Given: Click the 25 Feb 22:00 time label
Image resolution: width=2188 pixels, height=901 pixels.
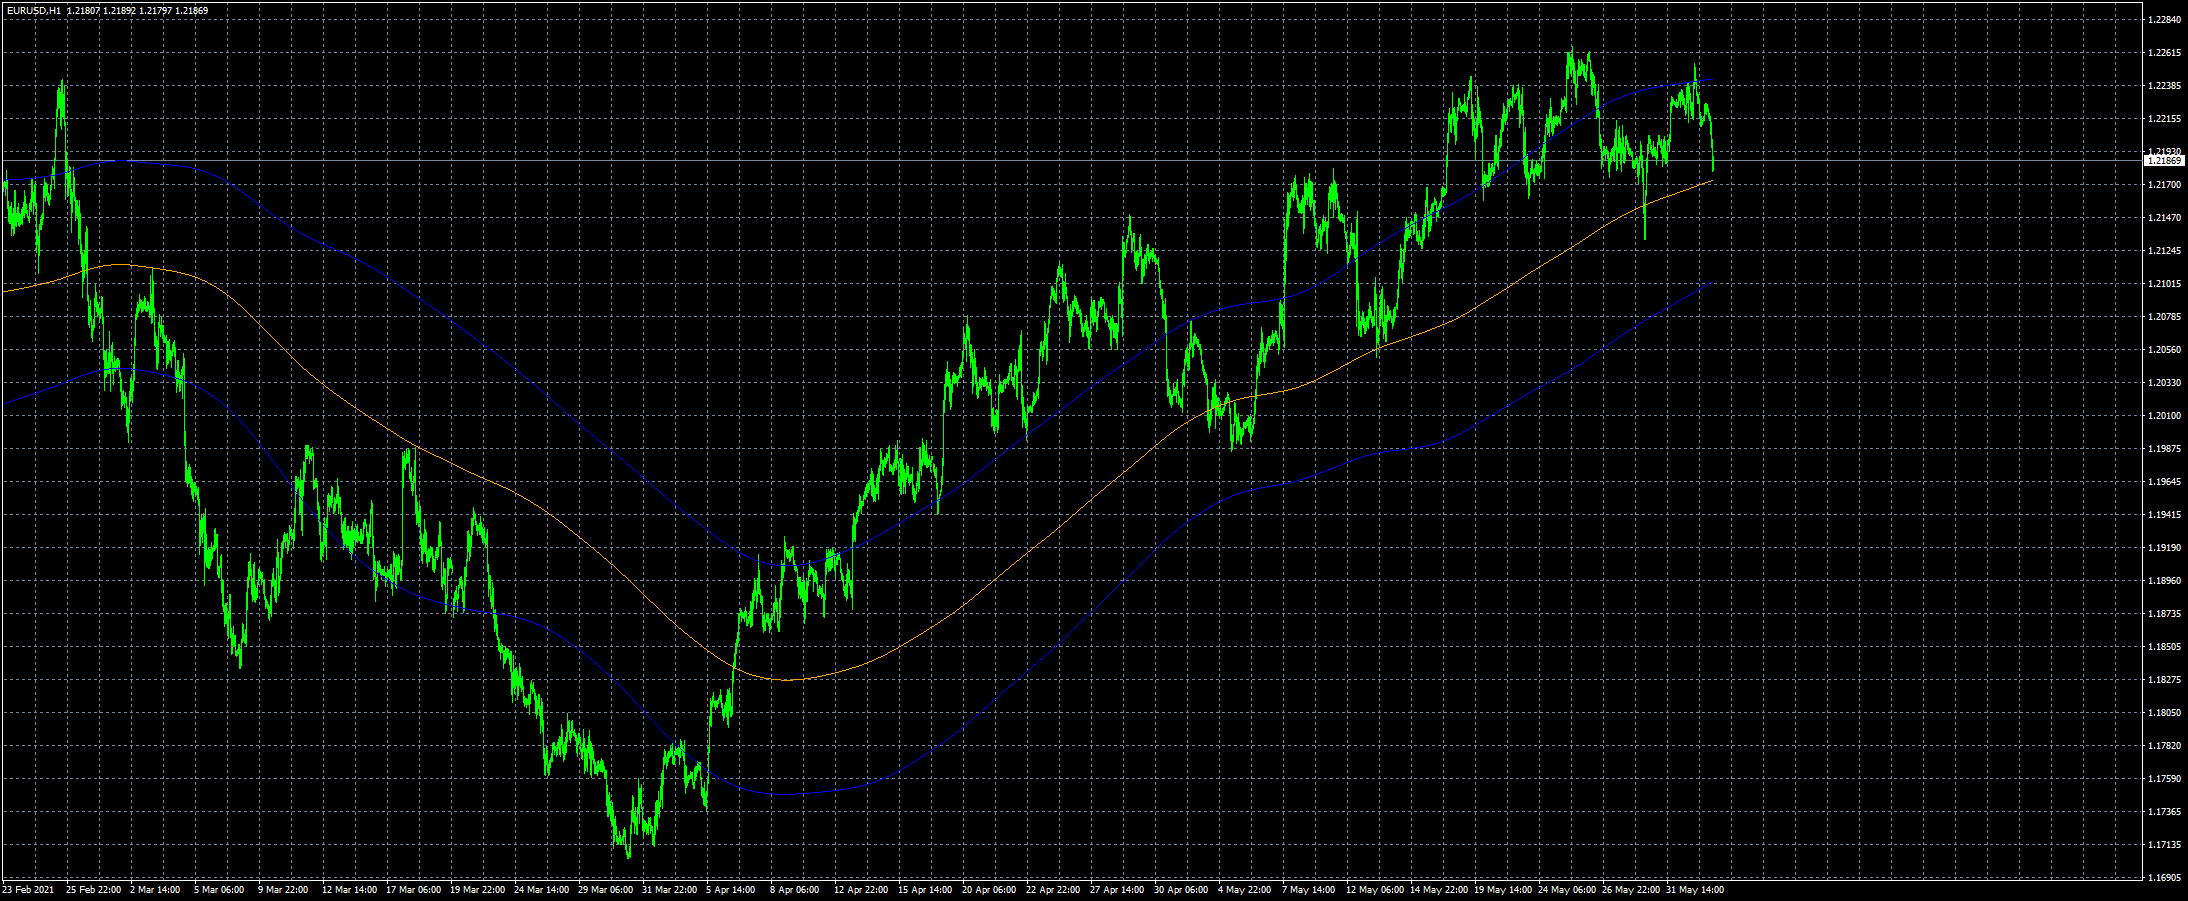Looking at the screenshot, I should [x=93, y=889].
